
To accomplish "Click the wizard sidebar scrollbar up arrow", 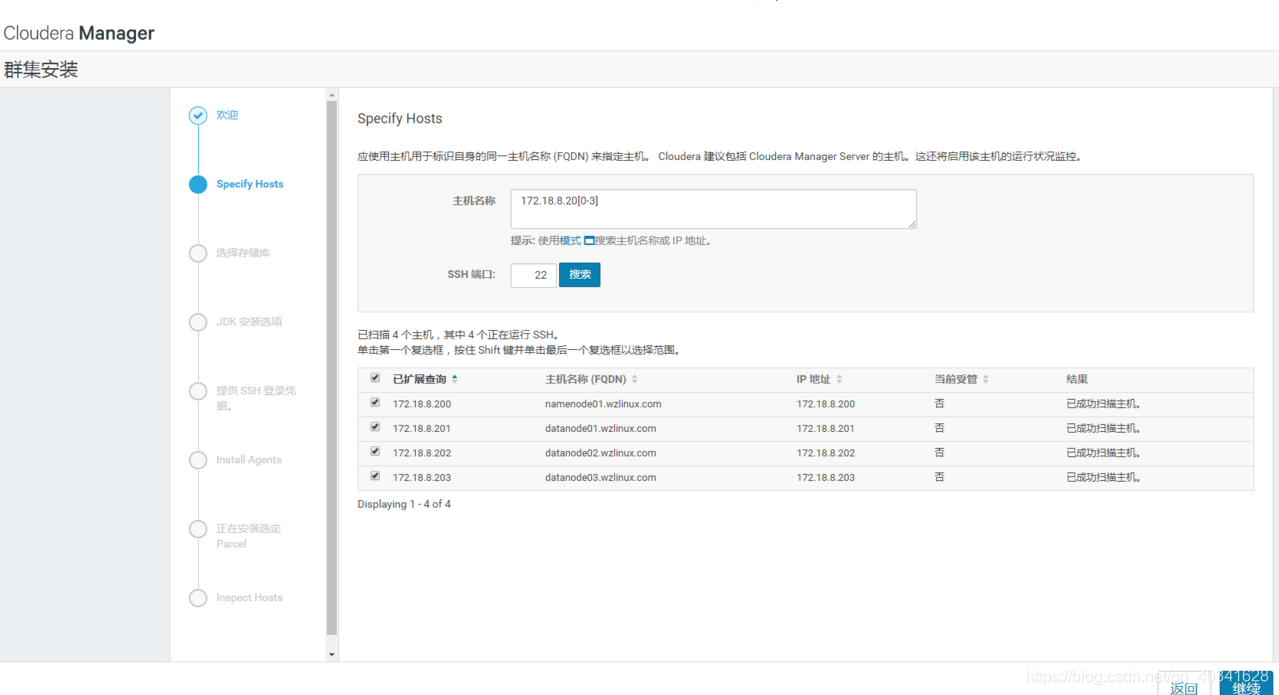I will click(x=332, y=95).
